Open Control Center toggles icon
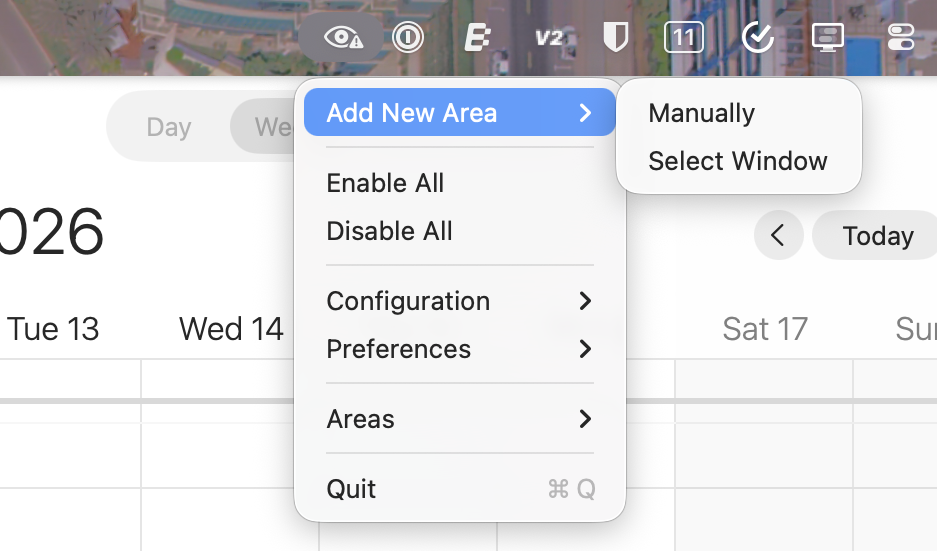 click(900, 38)
